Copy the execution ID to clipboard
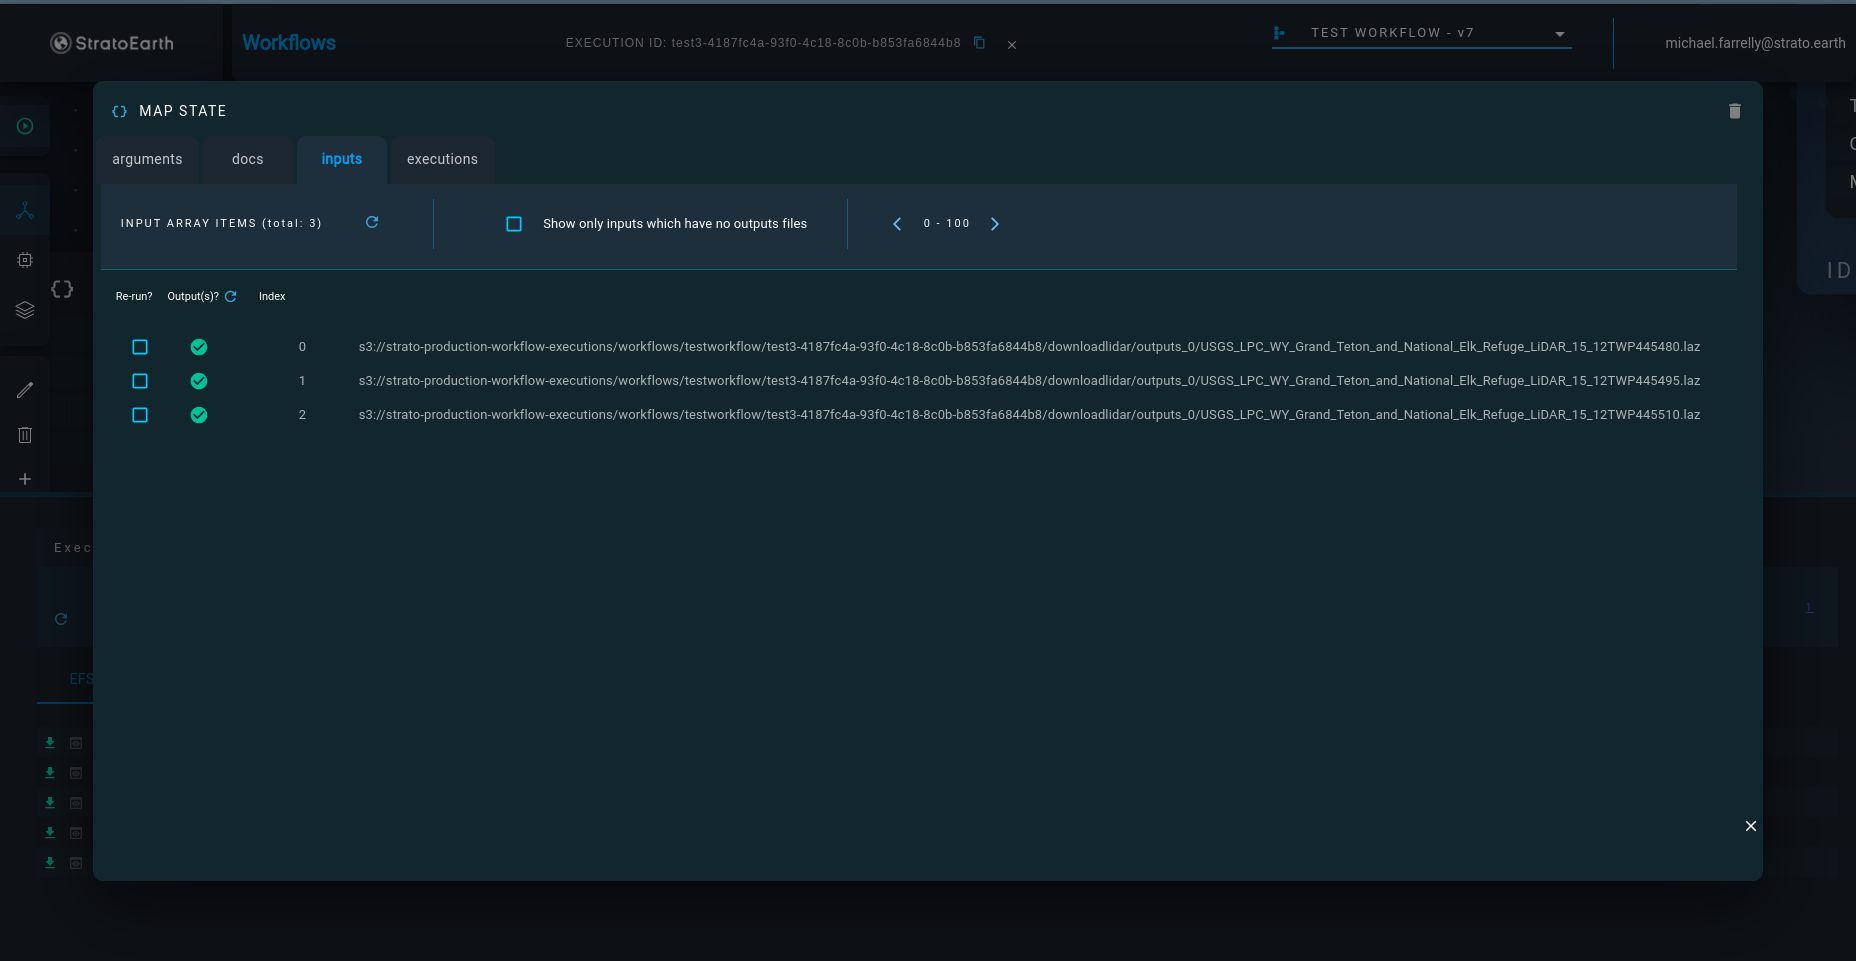Image resolution: width=1856 pixels, height=961 pixels. (x=980, y=43)
